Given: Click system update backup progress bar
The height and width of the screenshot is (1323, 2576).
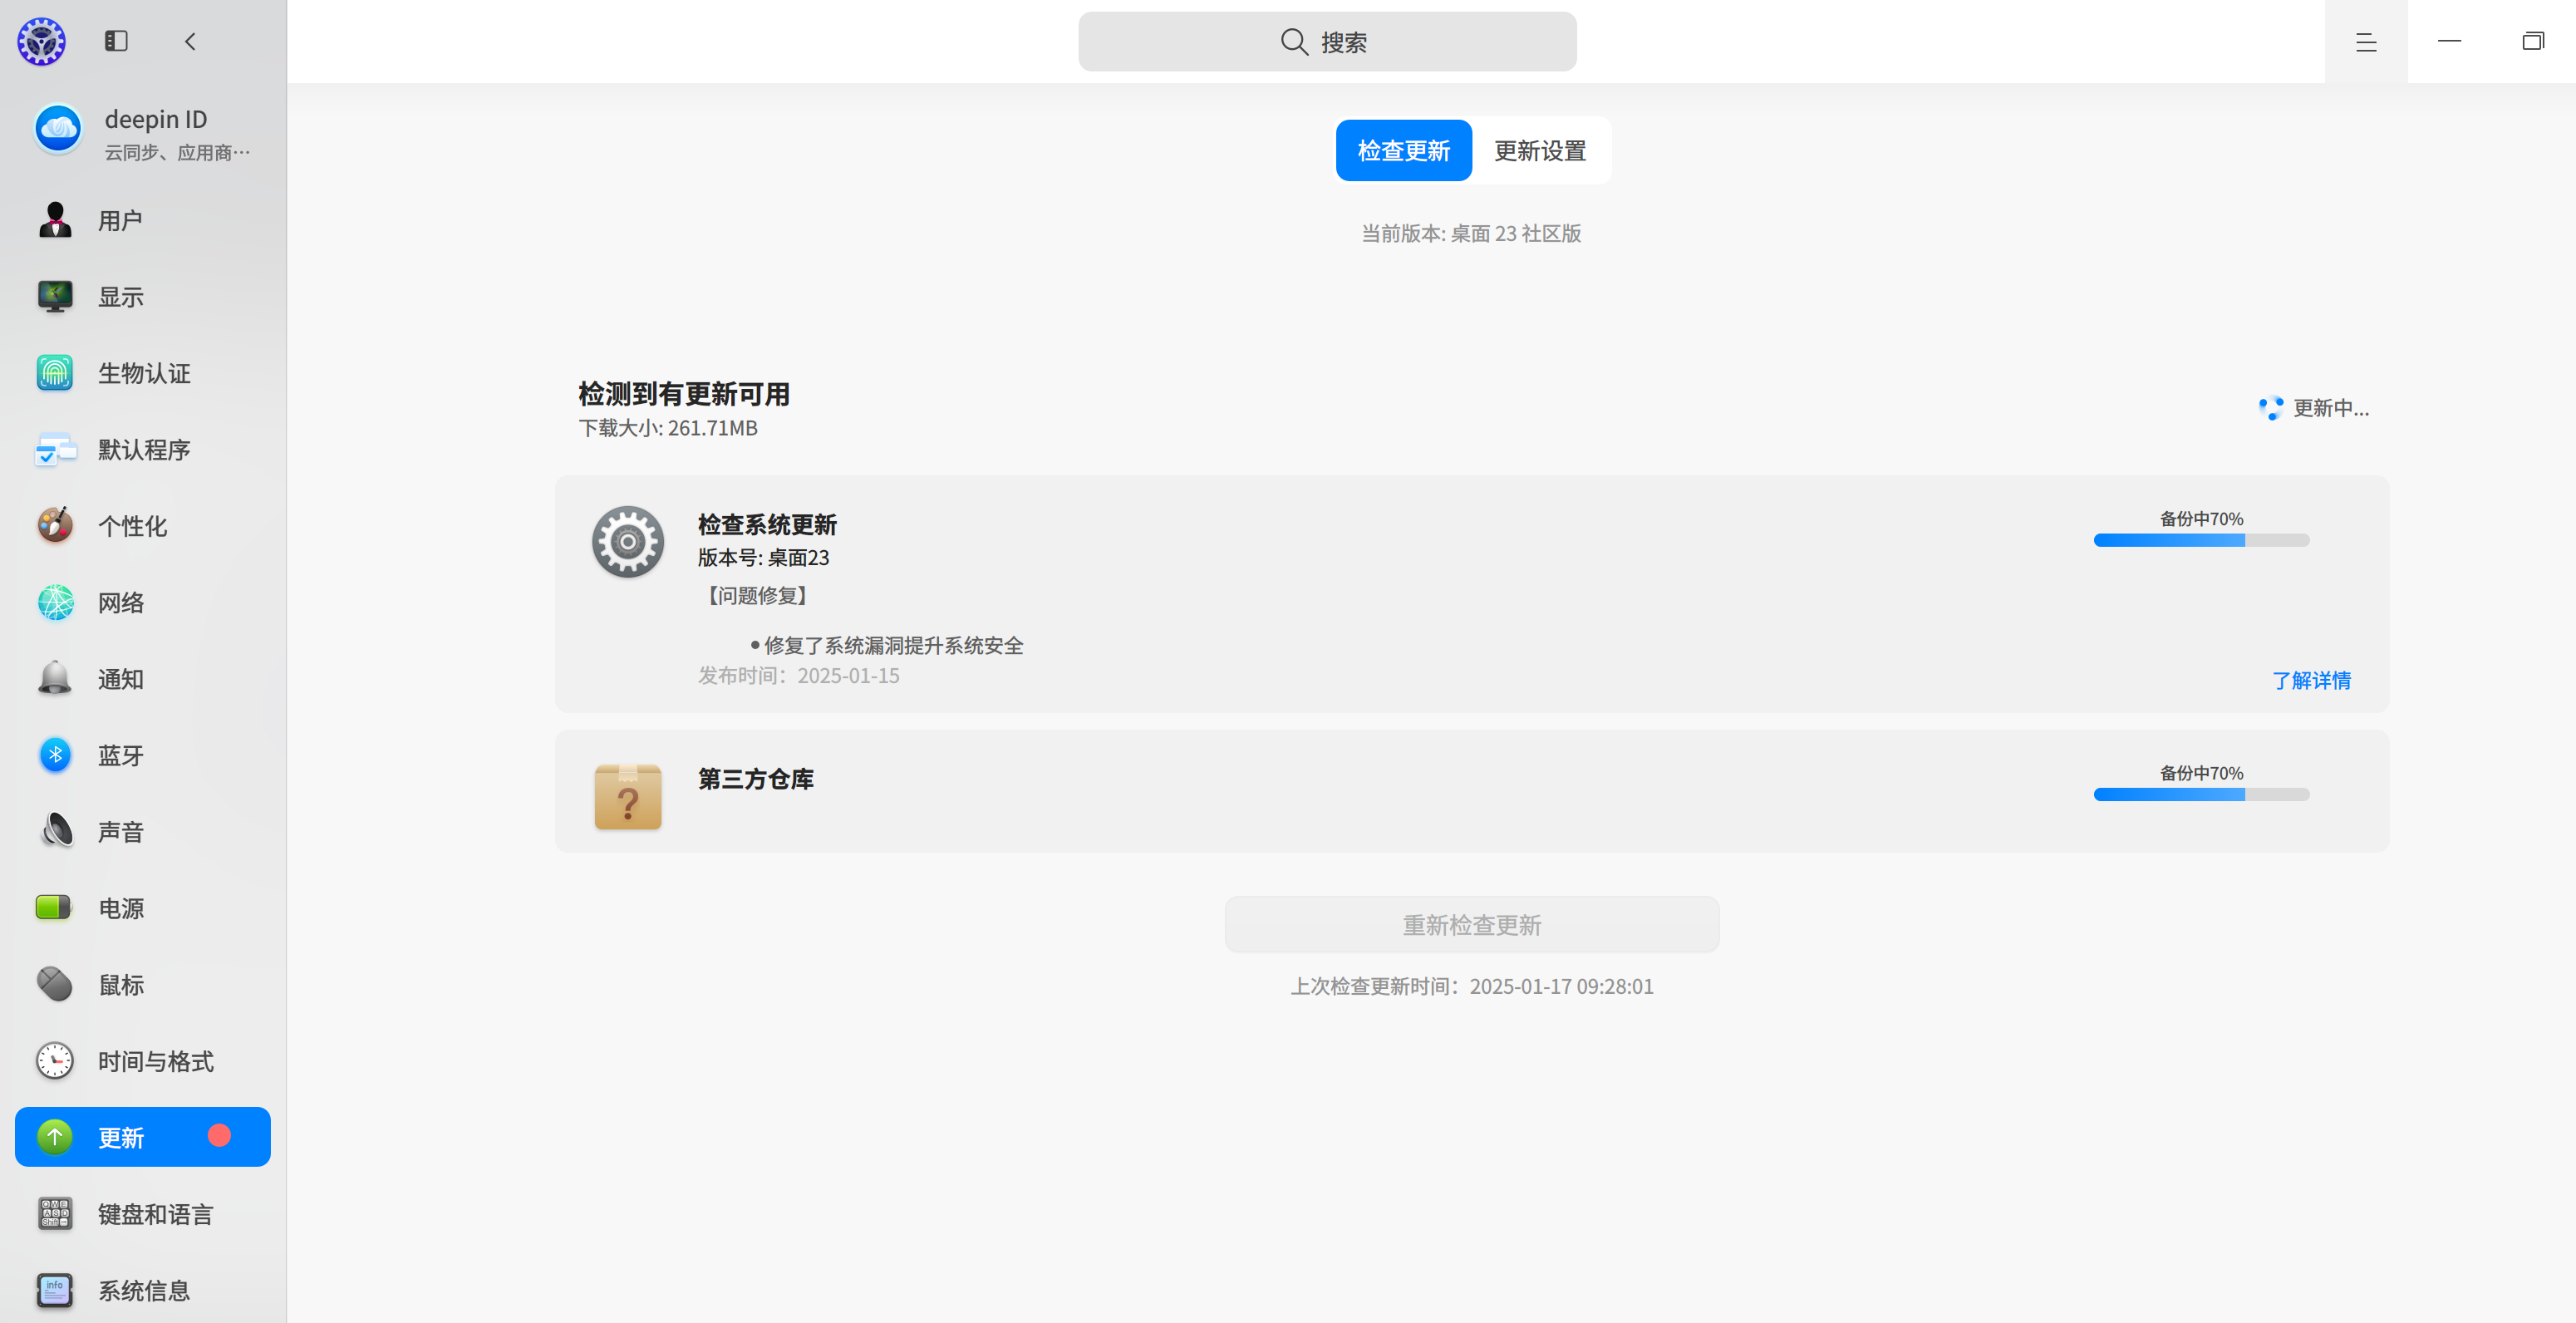Looking at the screenshot, I should click(x=2200, y=540).
